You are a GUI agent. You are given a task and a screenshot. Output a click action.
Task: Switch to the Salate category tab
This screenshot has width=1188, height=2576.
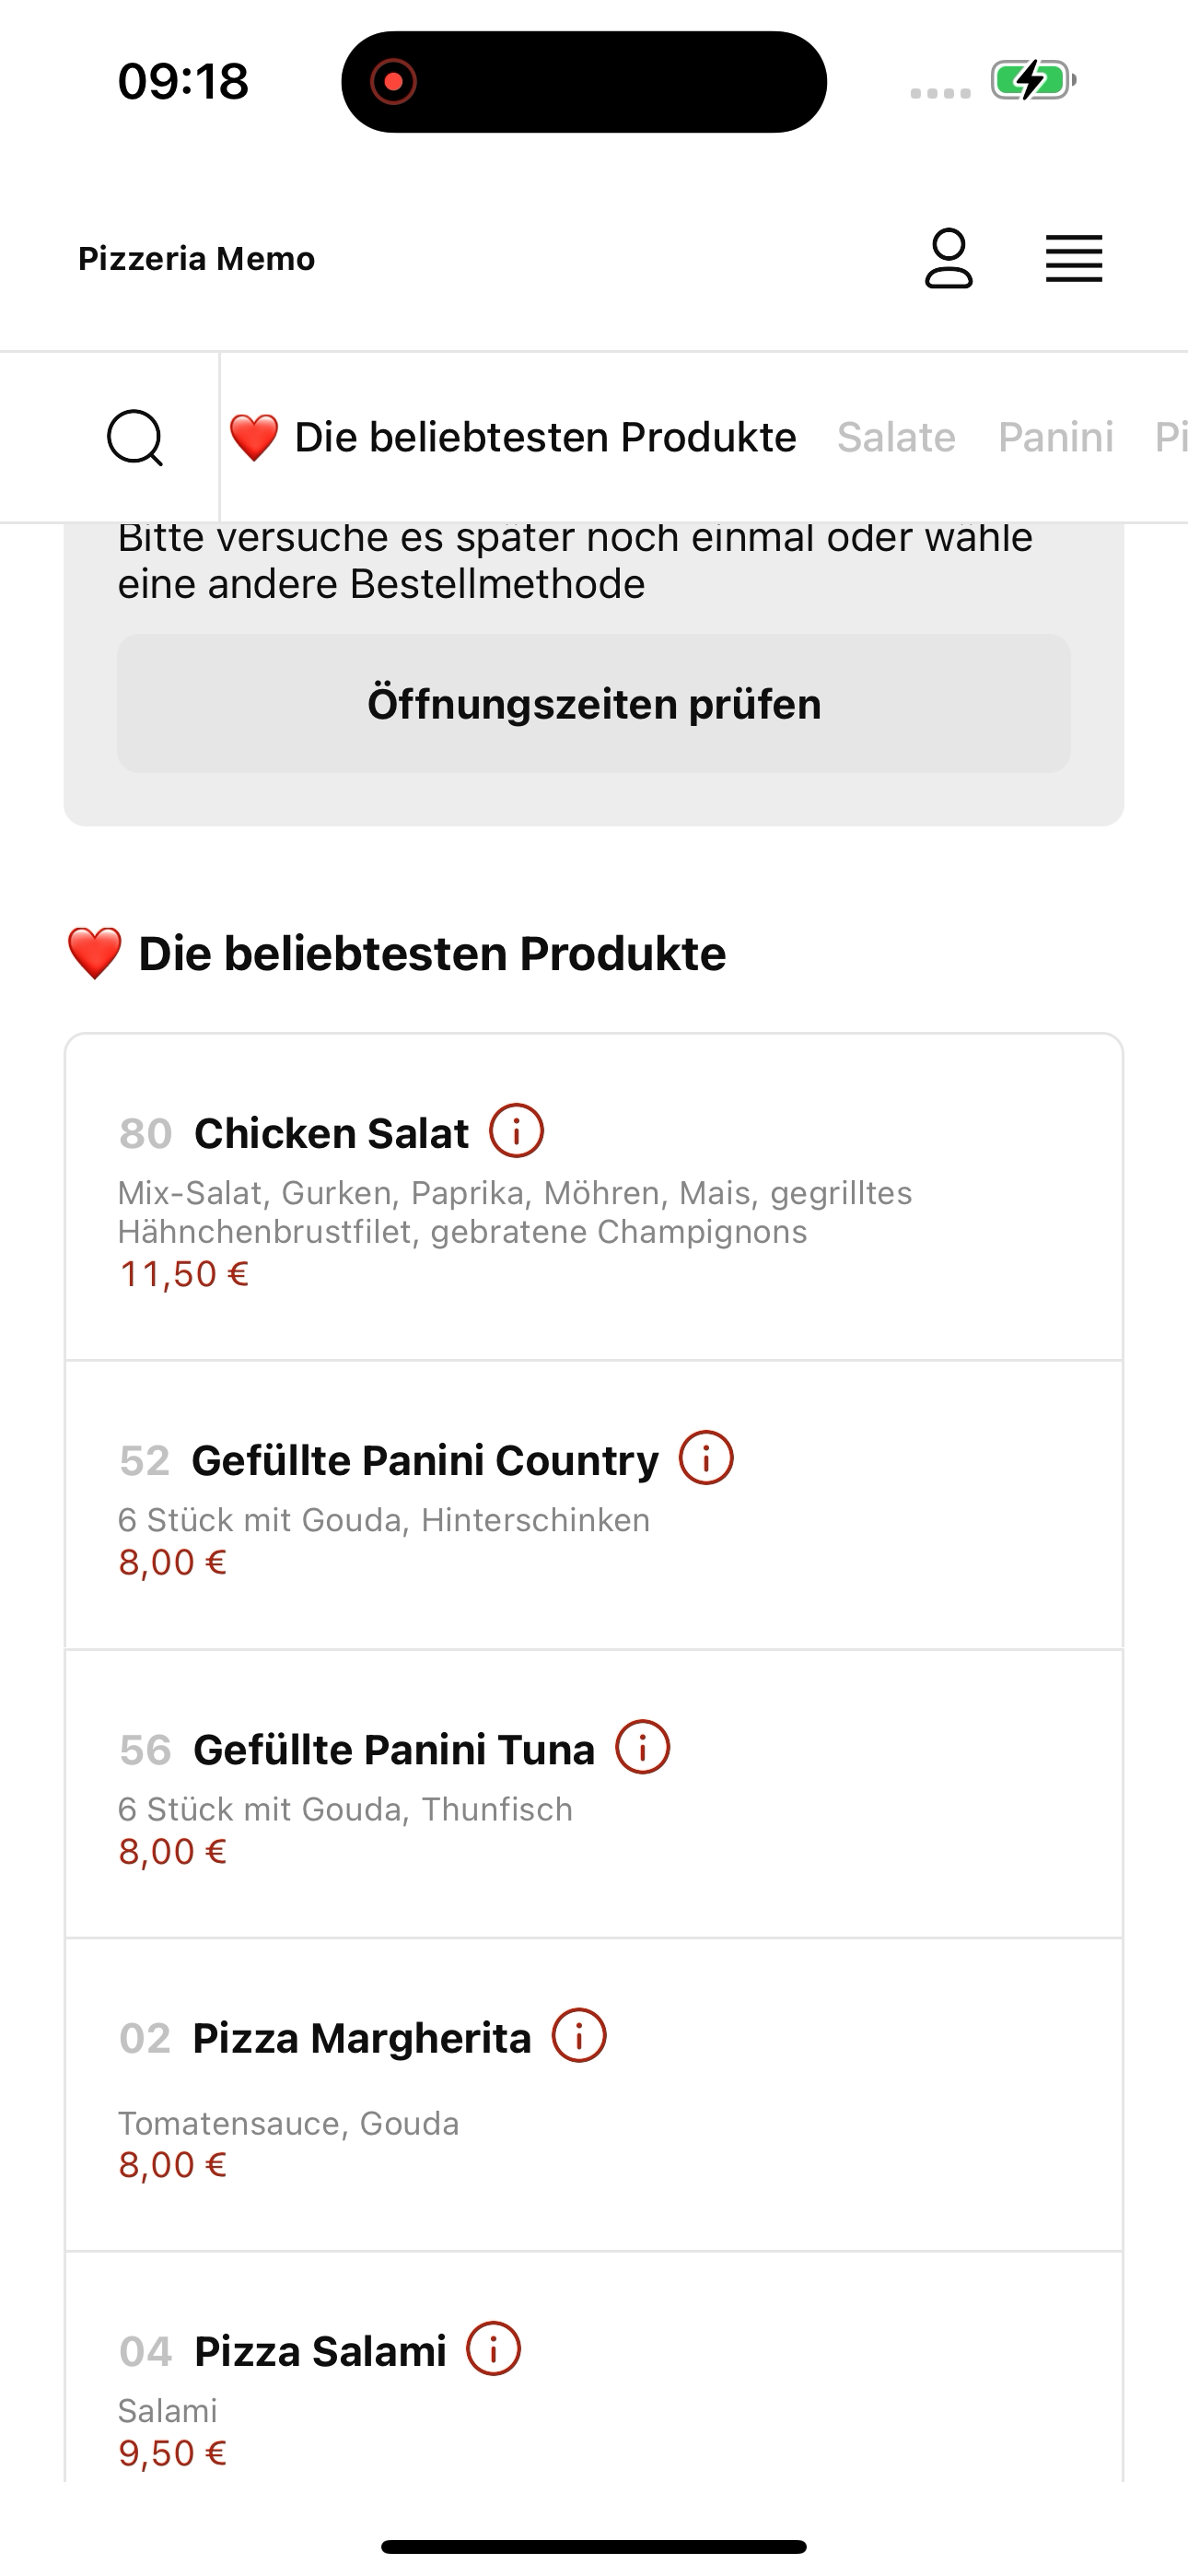[x=896, y=437]
